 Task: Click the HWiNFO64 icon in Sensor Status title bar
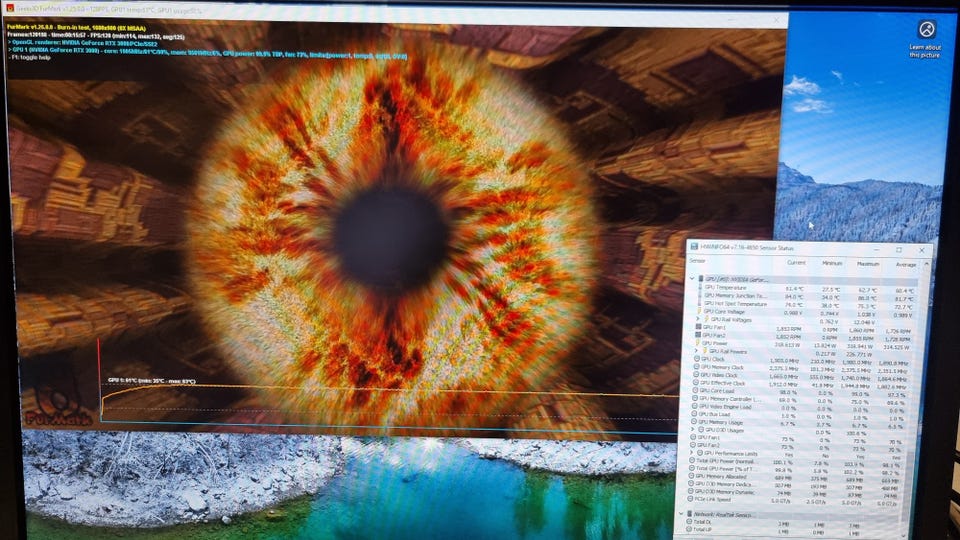click(x=694, y=246)
